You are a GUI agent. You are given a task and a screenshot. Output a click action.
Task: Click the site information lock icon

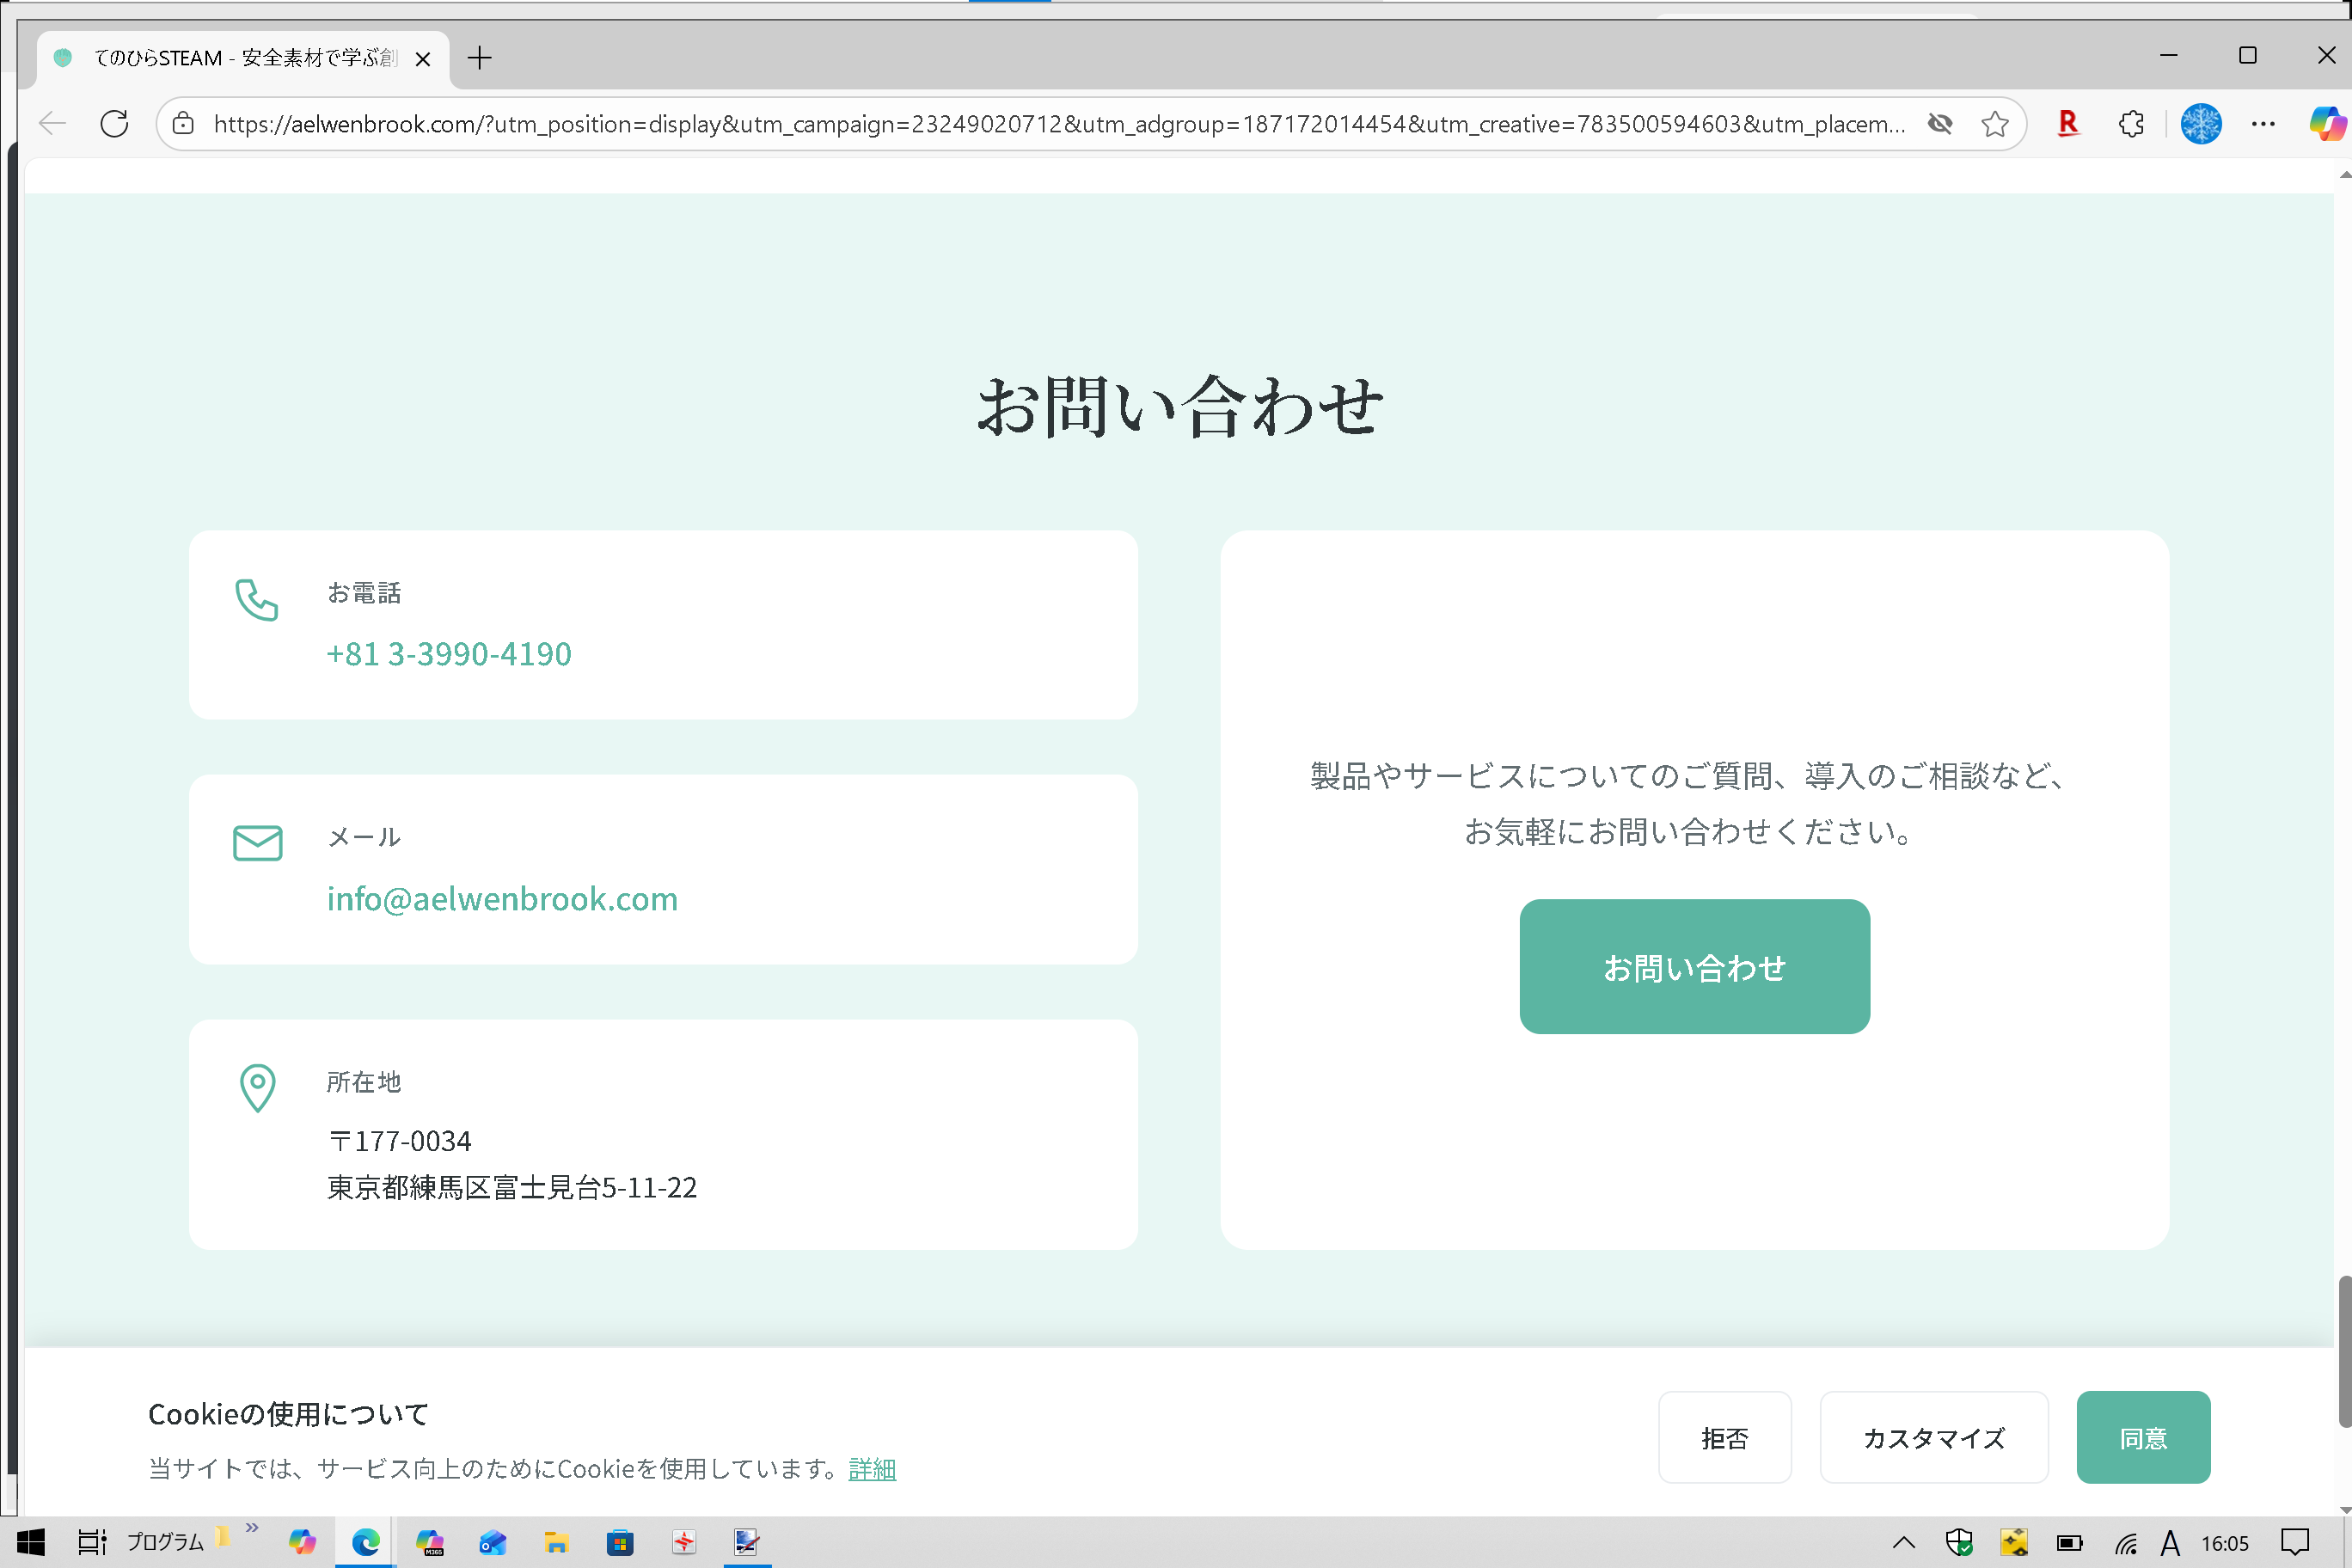coord(183,124)
